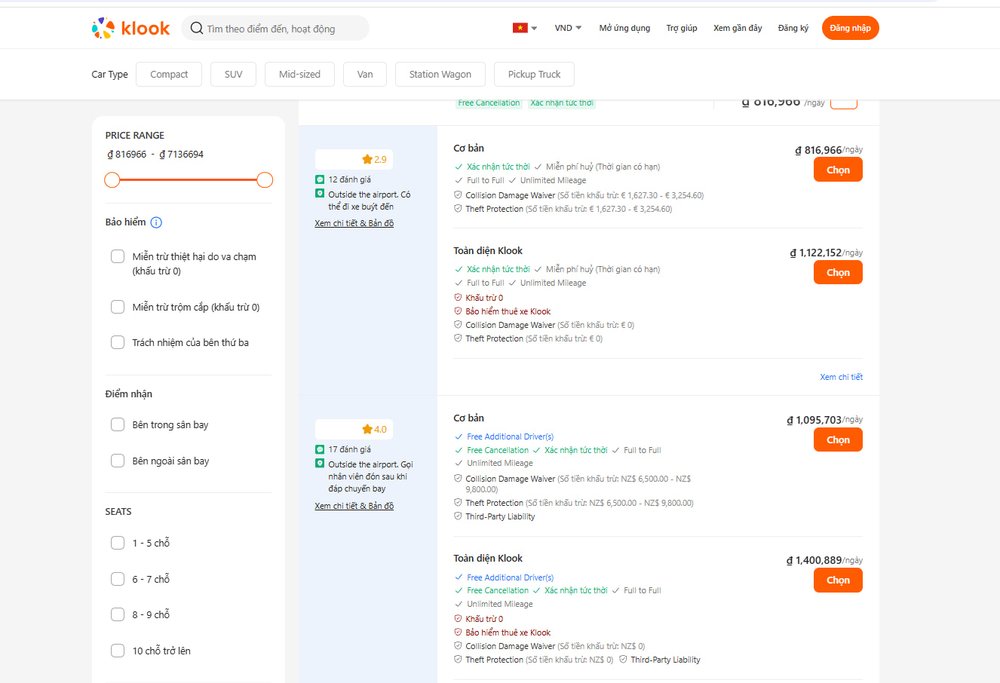Expand Xem chi tiết under first car
Viewport: 1000px width, 683px height.
pyautogui.click(x=840, y=377)
